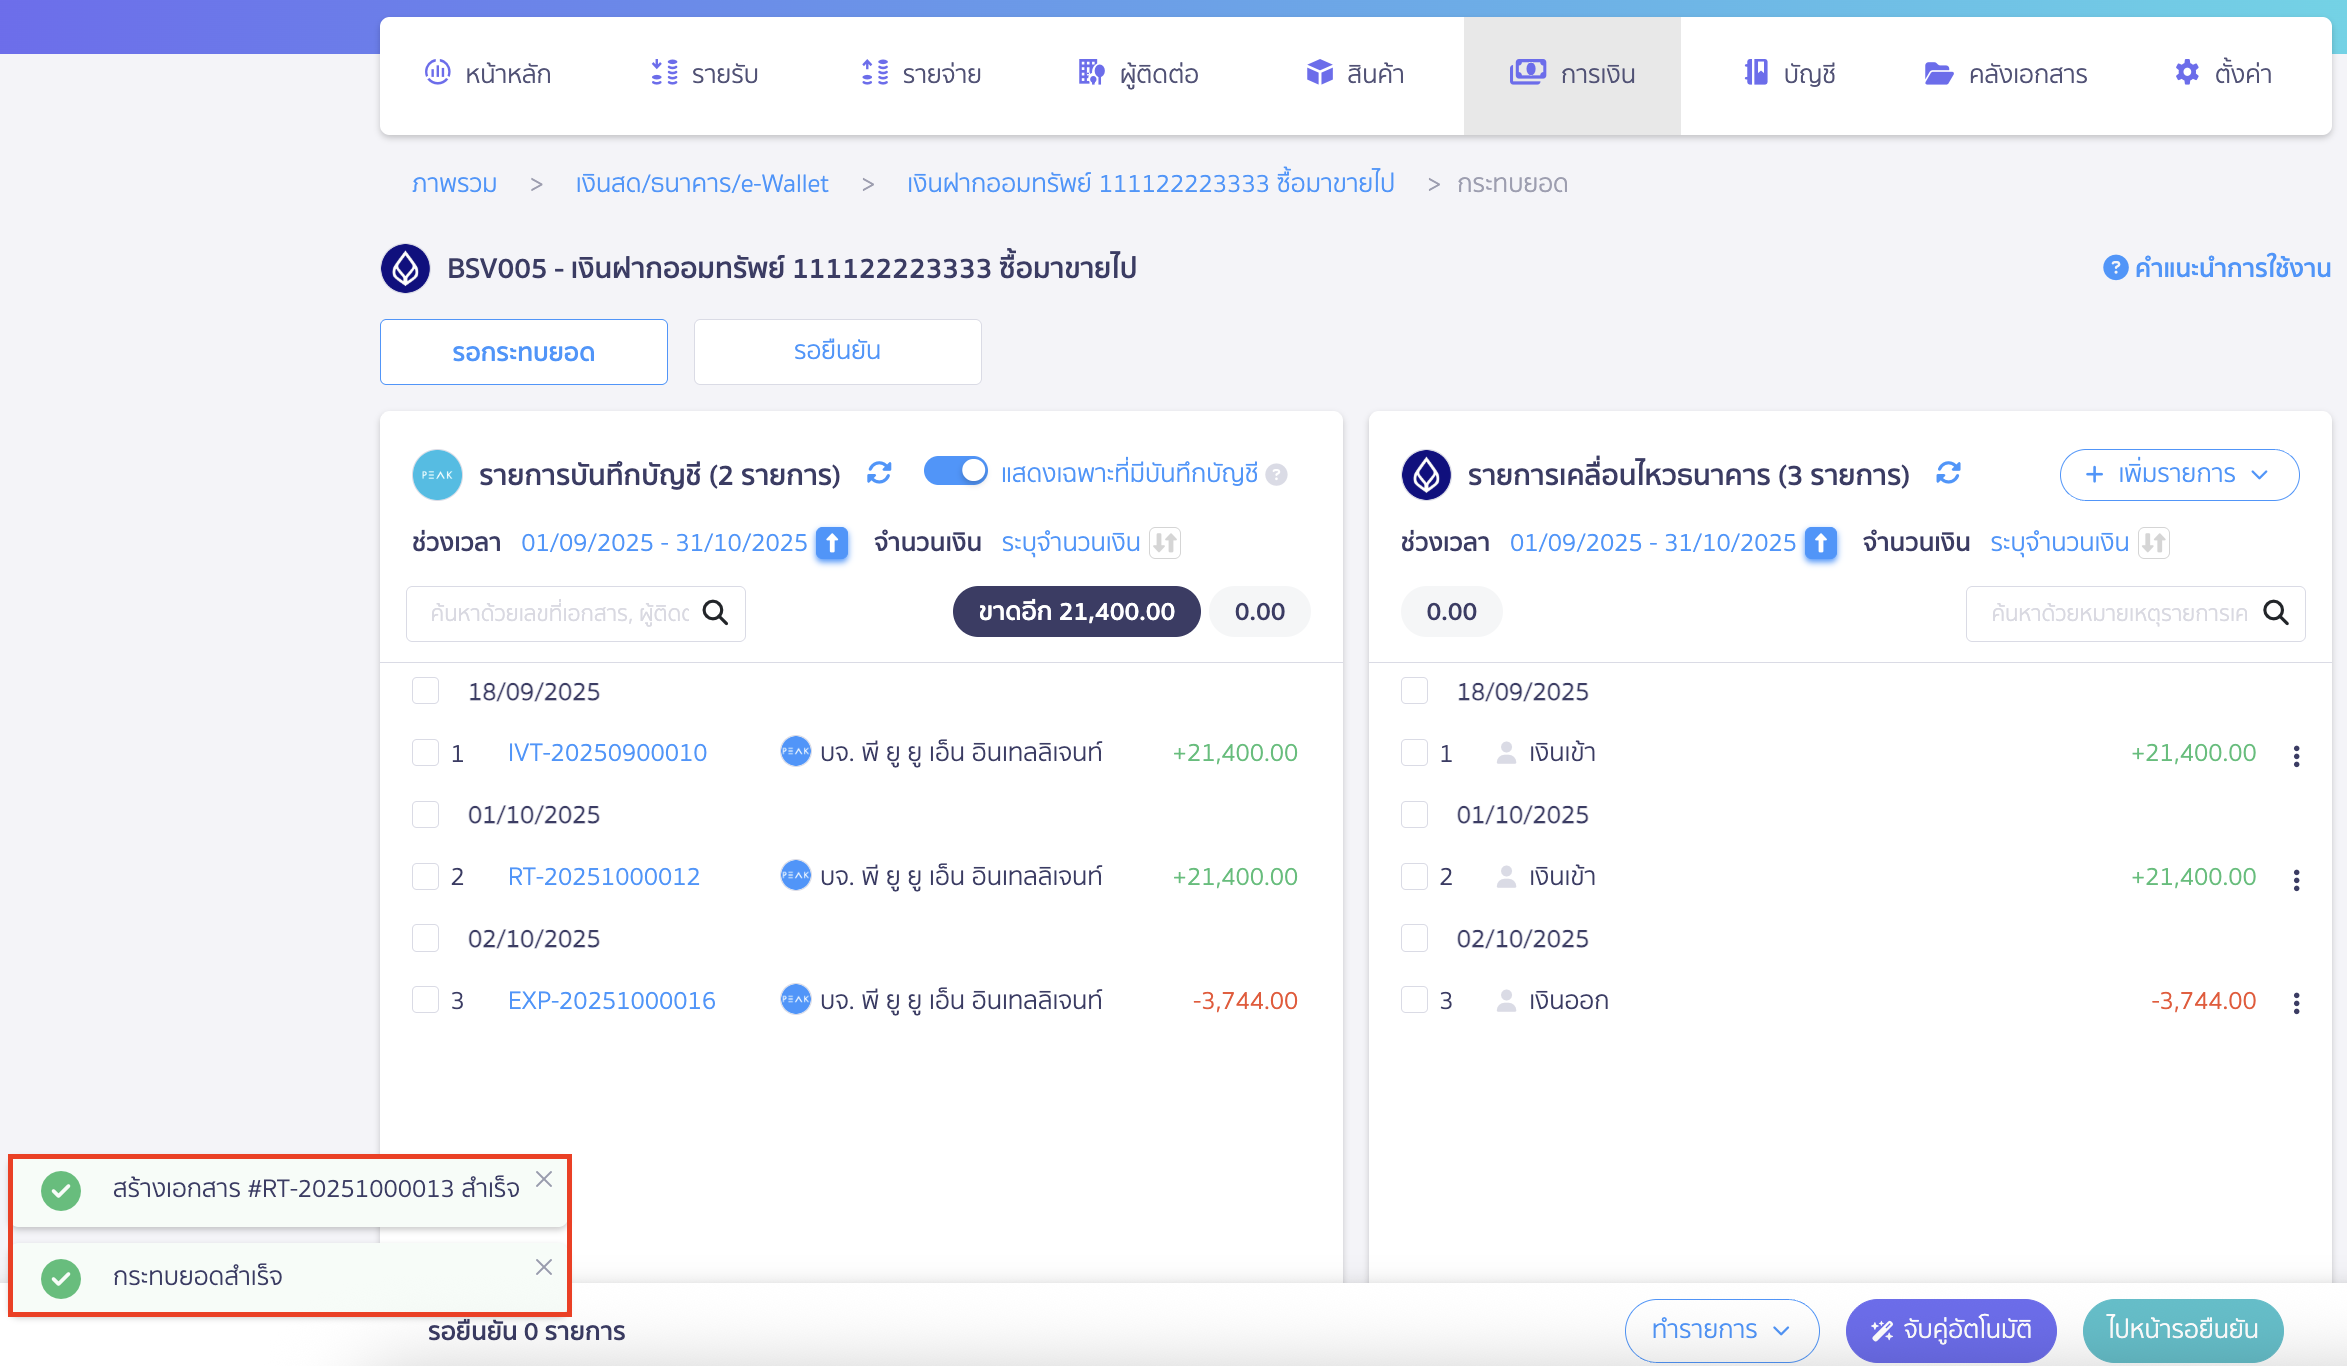Refresh the bank transactions list
Screen dimensions: 2347x1366
1948,473
